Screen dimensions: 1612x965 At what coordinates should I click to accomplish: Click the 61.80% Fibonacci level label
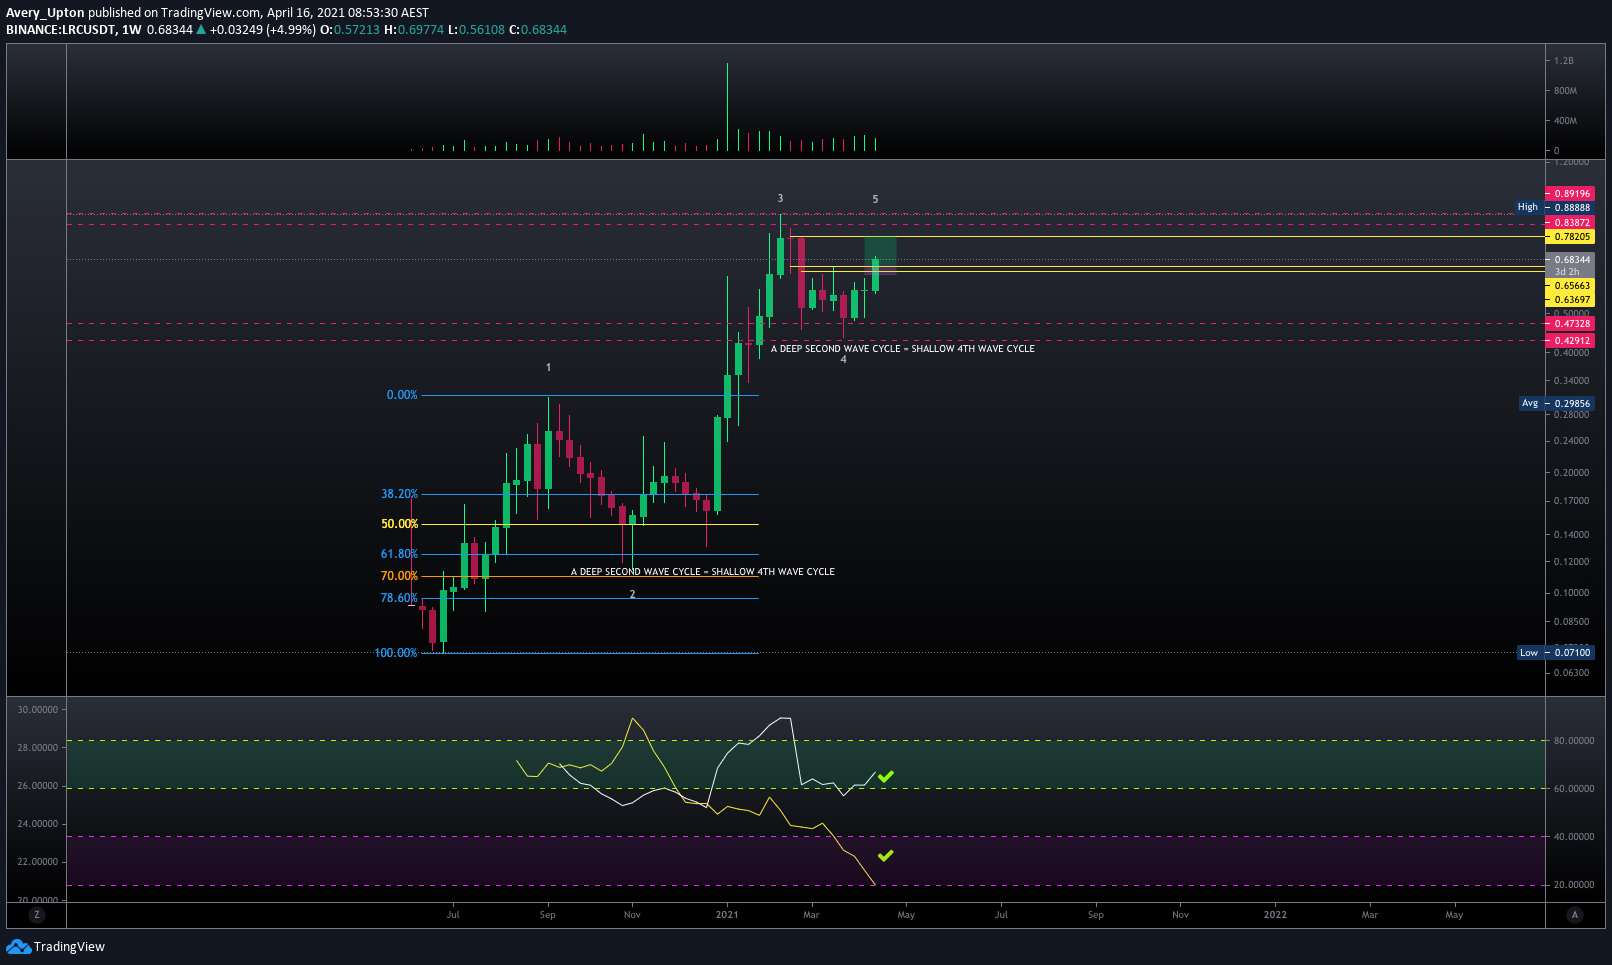tap(399, 554)
